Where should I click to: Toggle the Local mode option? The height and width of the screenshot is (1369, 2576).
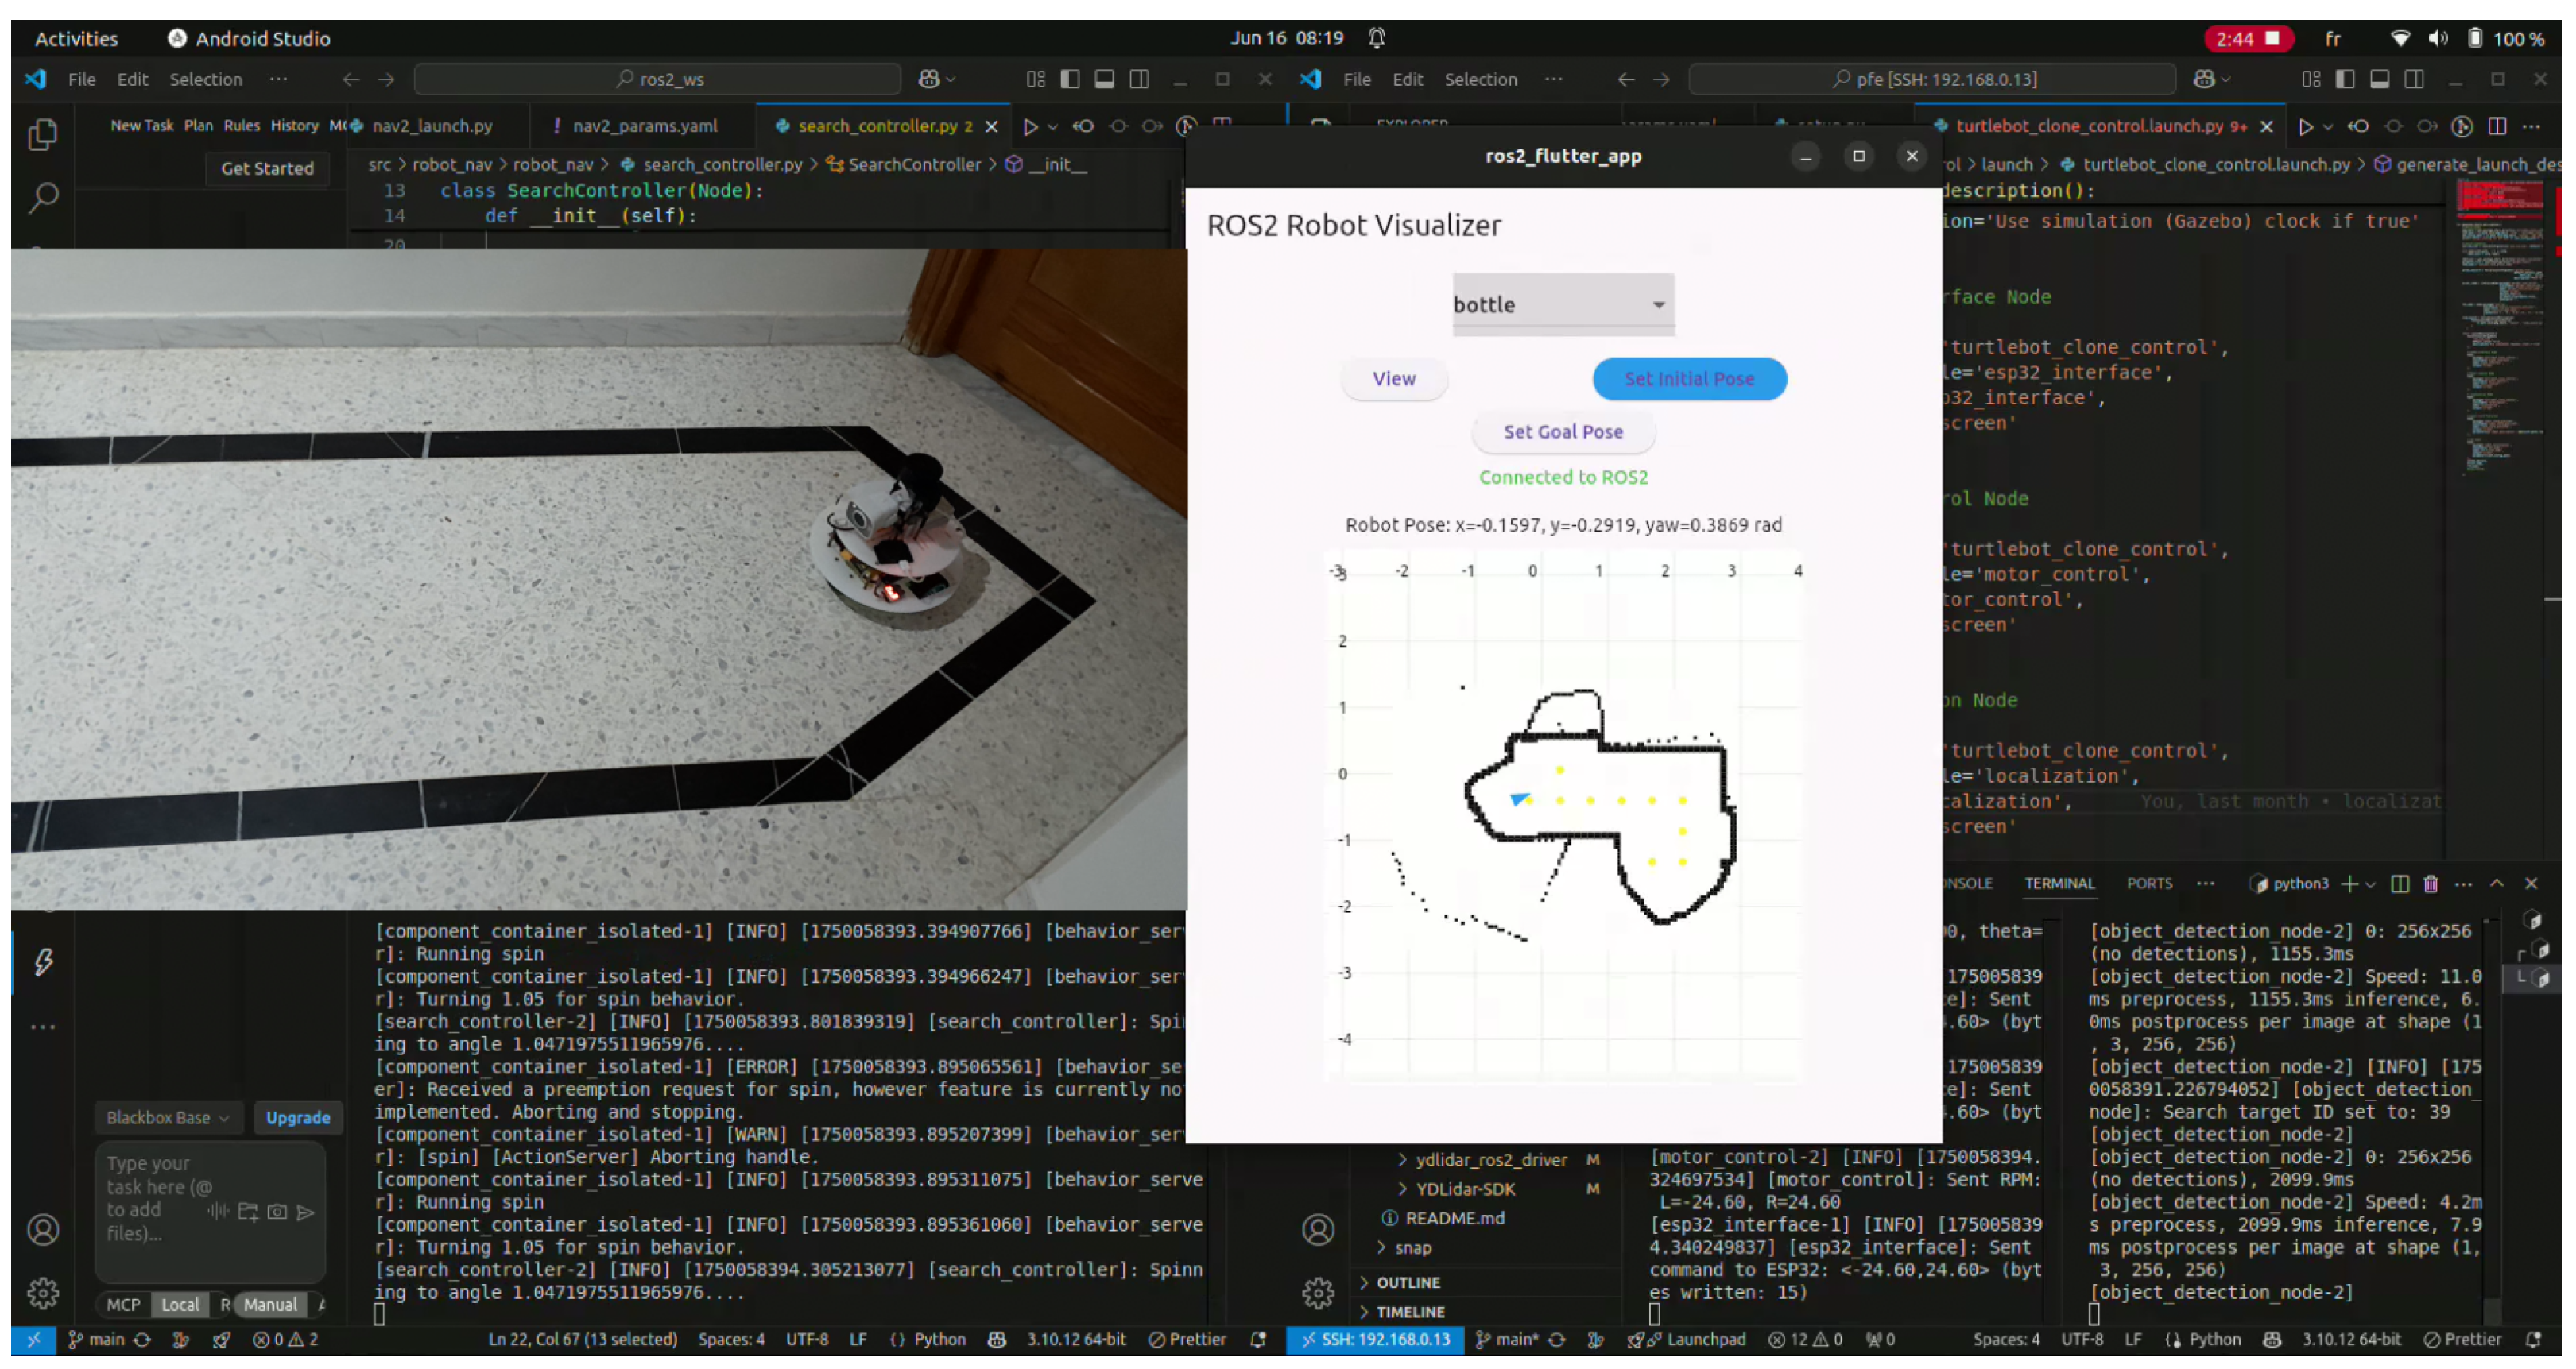click(x=180, y=1305)
